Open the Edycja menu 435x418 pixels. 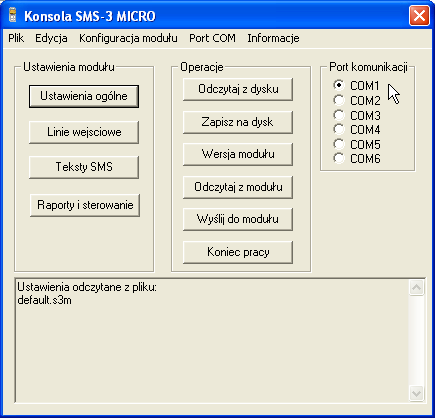(x=51, y=38)
